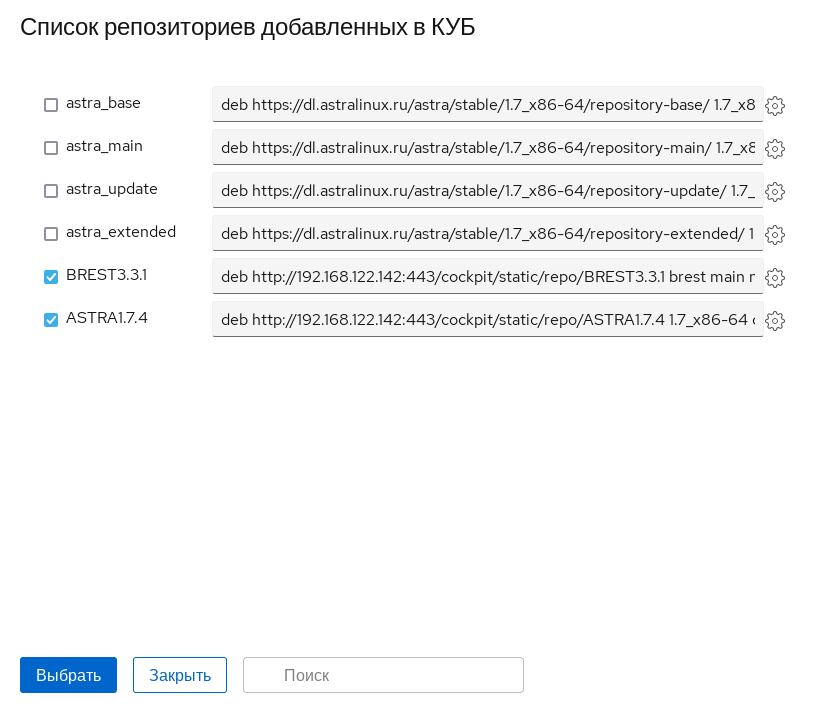This screenshot has height=710, width=823.
Task: Open settings gear for astra_extended repository
Action: pyautogui.click(x=774, y=235)
